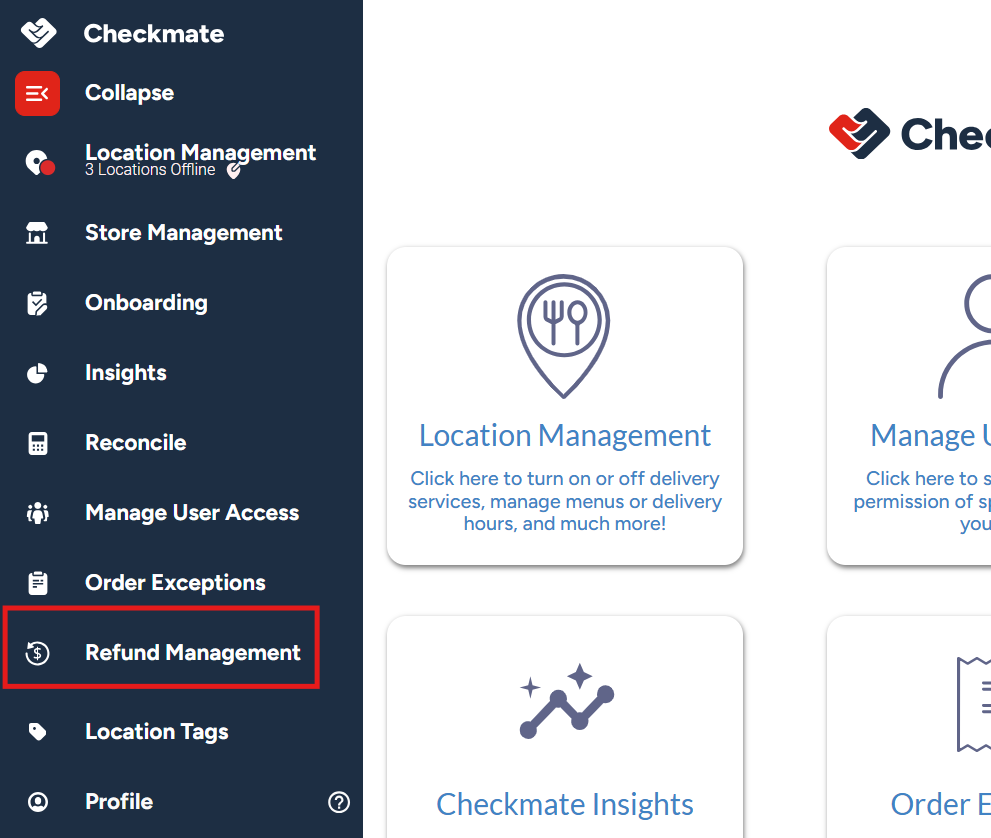Screen dimensions: 991x838
Task: Click the '3 Locations Offline' status text
Action: (150, 170)
